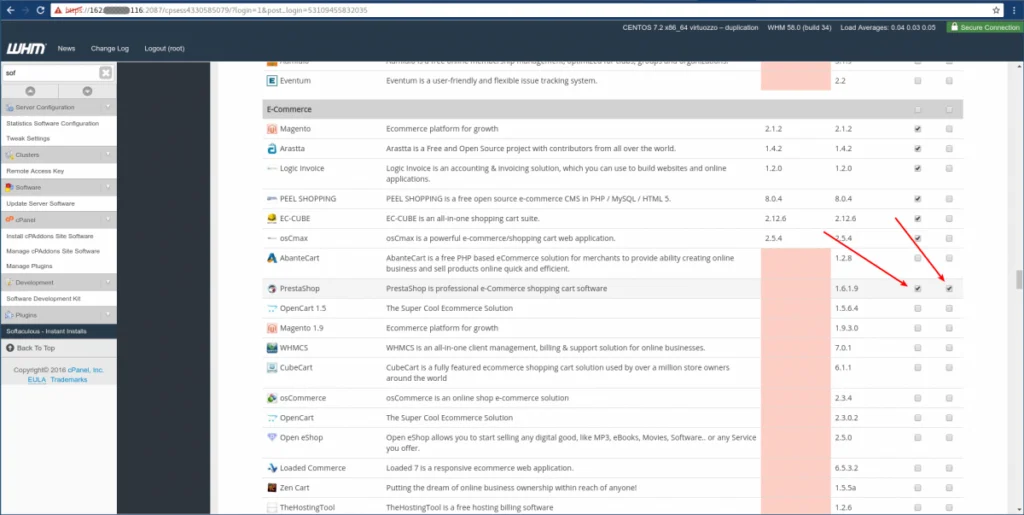Click the Arastta app icon
This screenshot has width=1024, height=515.
coord(272,149)
